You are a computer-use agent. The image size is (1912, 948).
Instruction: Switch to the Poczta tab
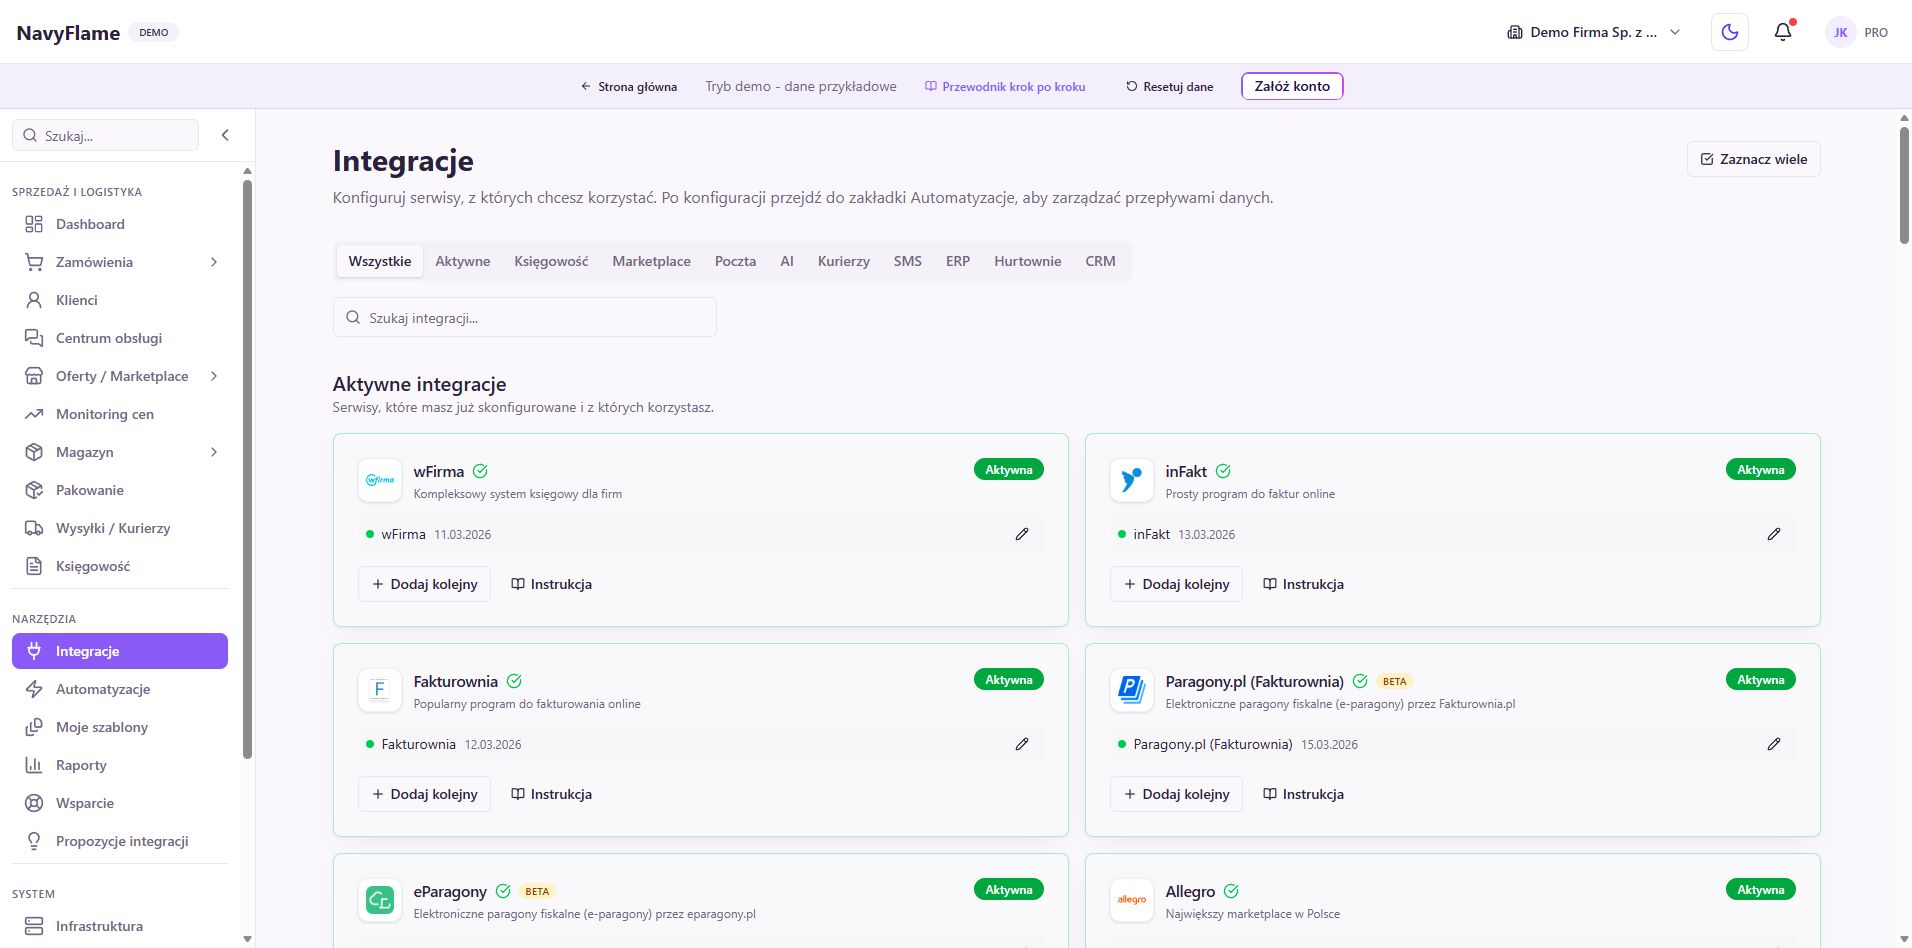tap(735, 261)
